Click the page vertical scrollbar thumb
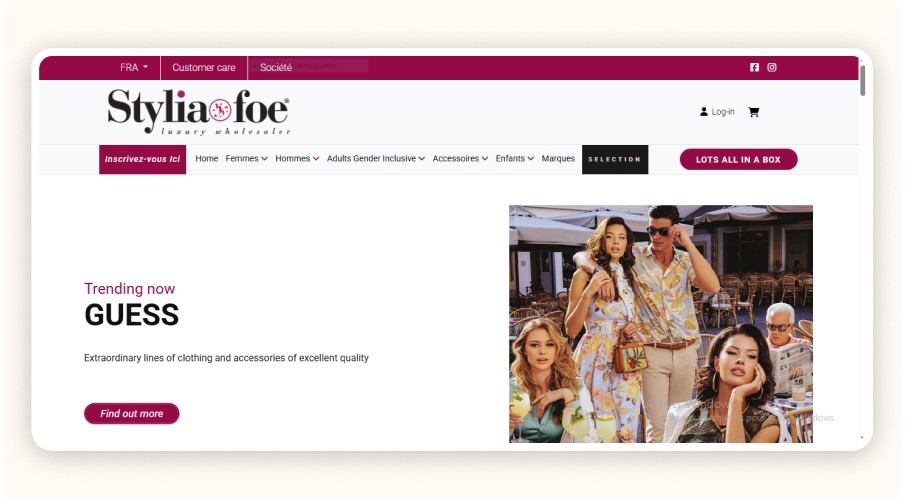 862,81
